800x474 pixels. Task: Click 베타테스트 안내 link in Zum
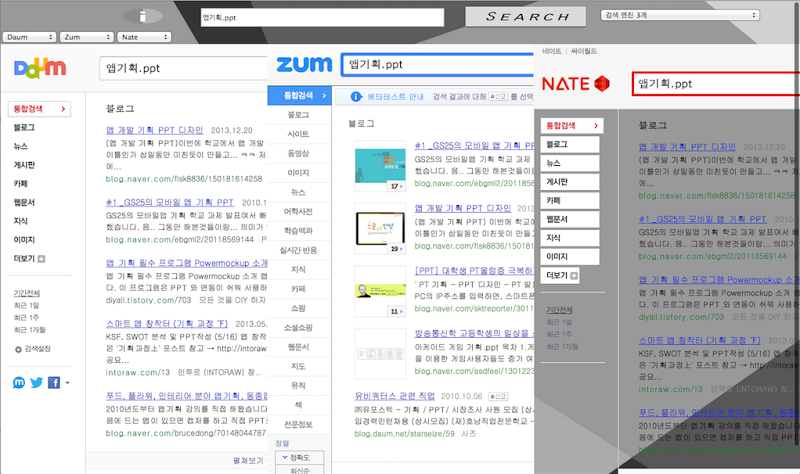point(395,96)
